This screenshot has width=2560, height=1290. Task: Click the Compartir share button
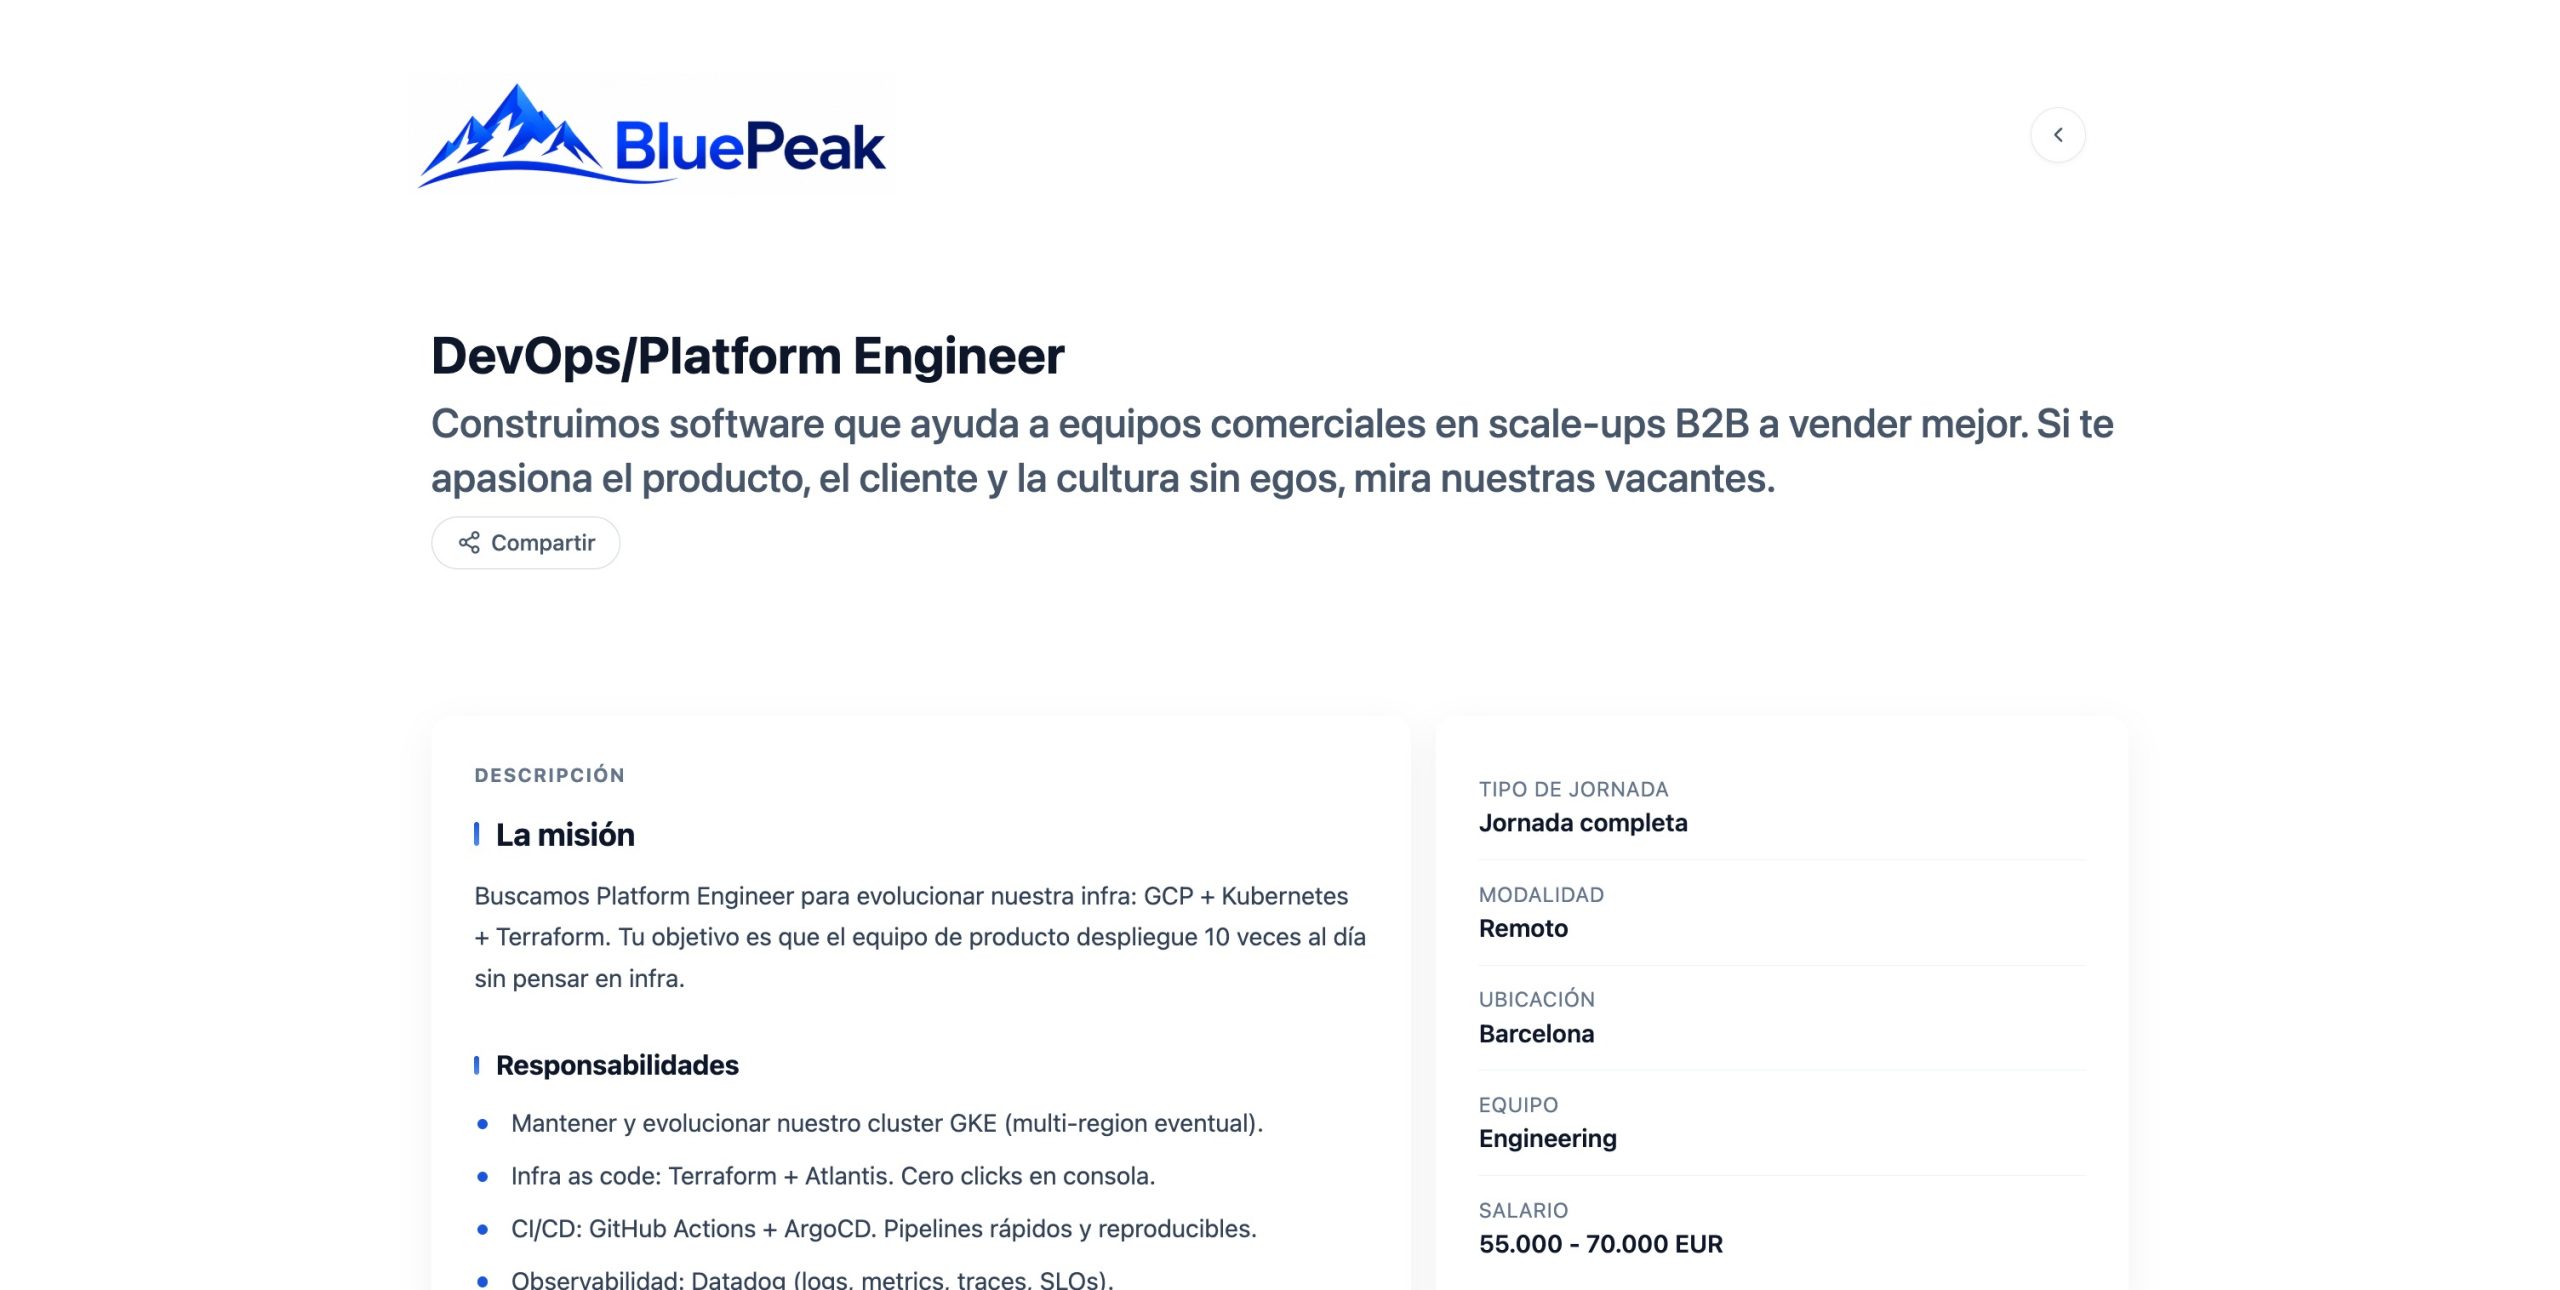pyautogui.click(x=526, y=543)
